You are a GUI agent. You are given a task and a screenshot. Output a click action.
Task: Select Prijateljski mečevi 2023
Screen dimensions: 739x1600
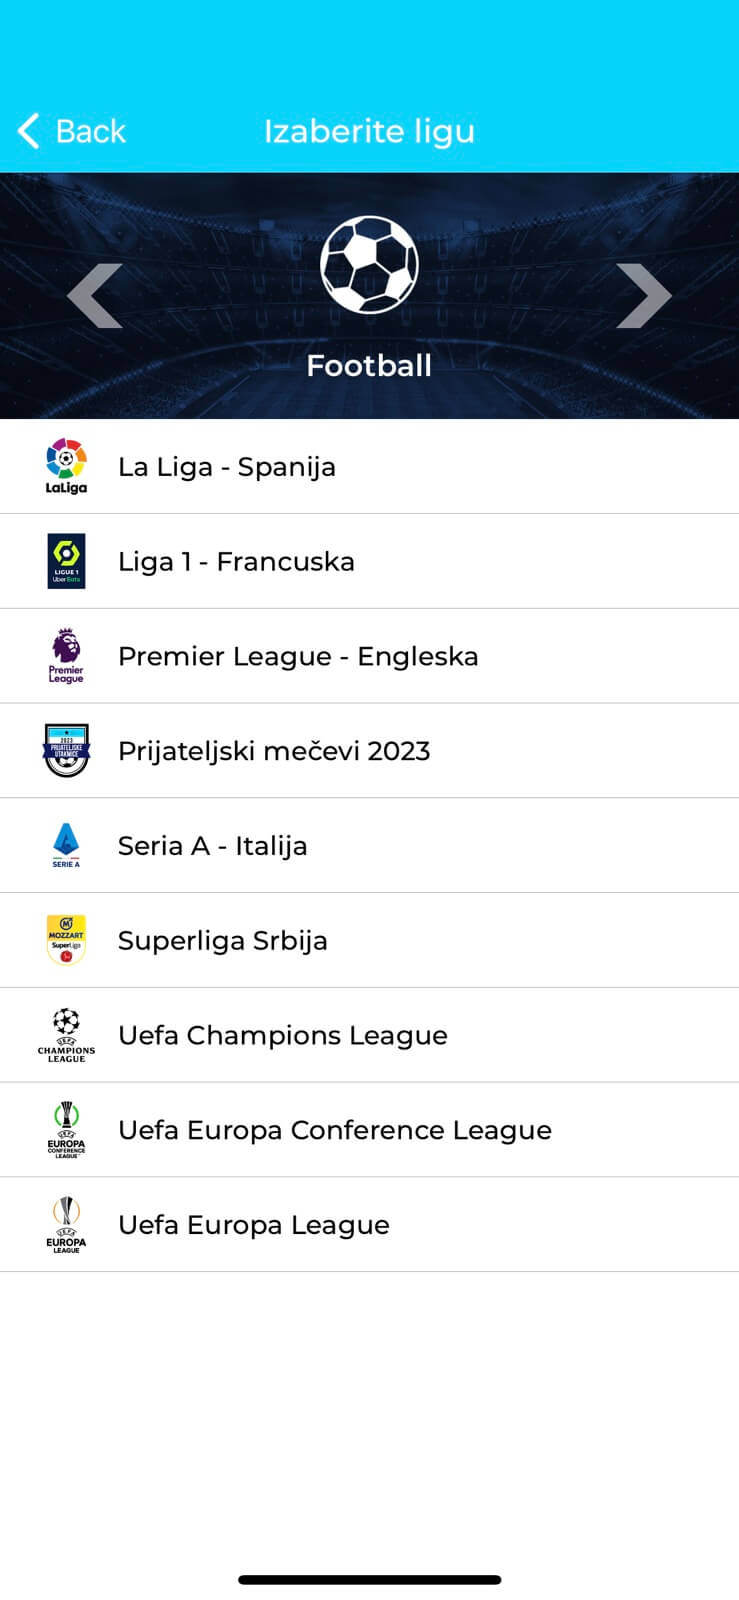tap(274, 751)
